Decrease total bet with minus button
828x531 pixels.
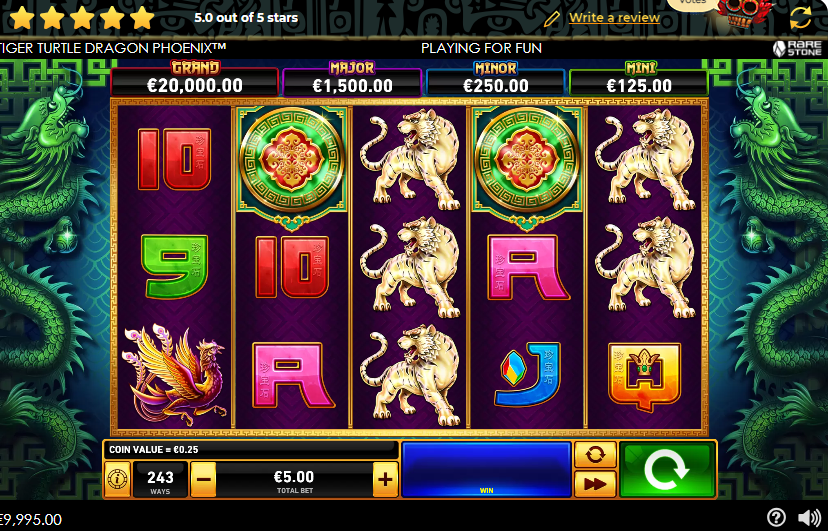tap(203, 479)
